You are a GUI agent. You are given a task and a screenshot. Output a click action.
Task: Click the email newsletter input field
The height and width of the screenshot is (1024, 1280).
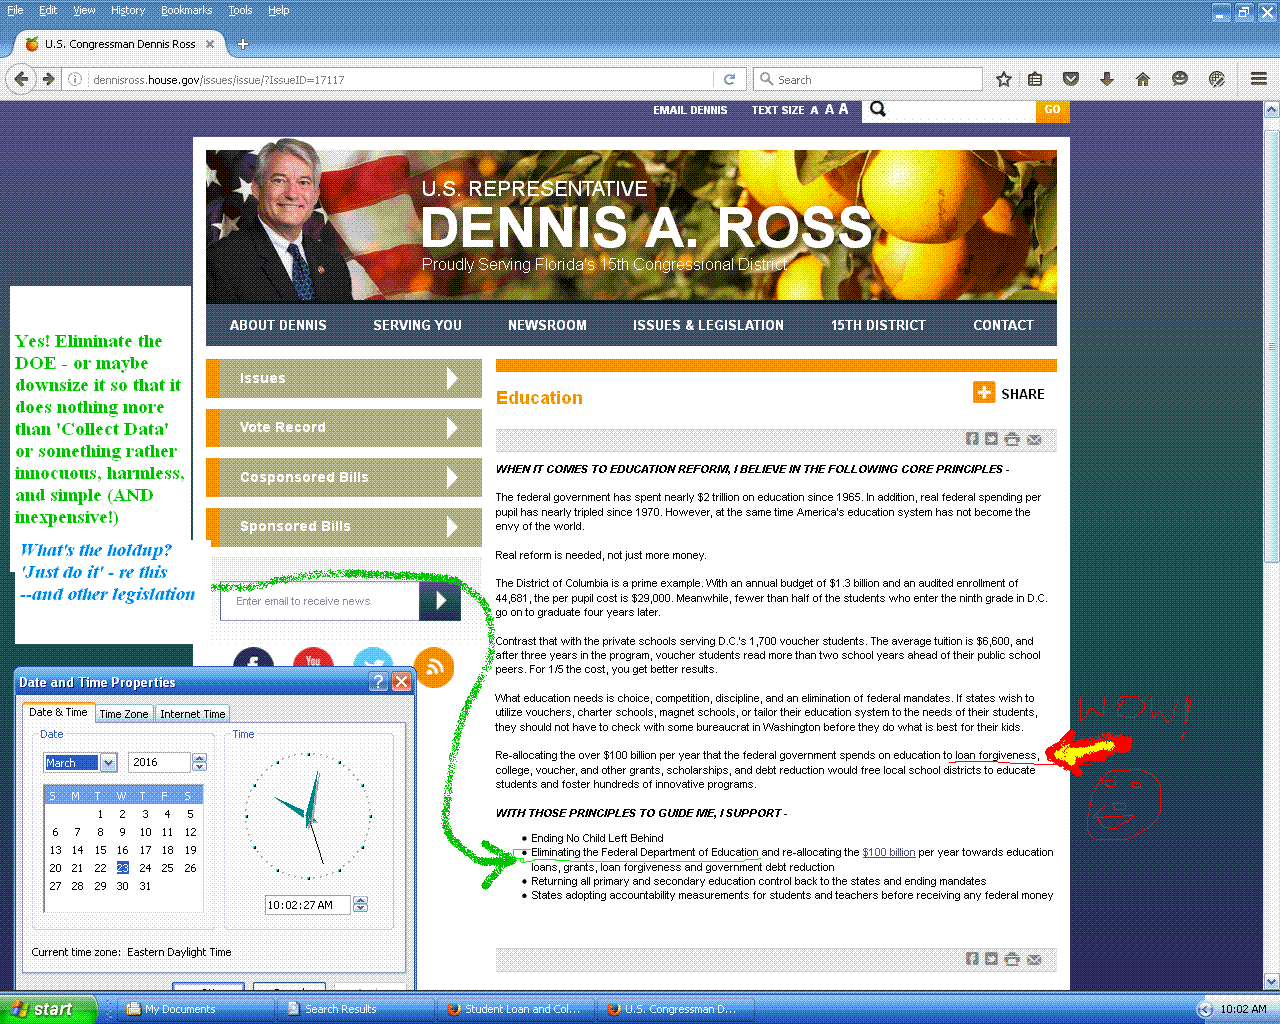coord(320,601)
